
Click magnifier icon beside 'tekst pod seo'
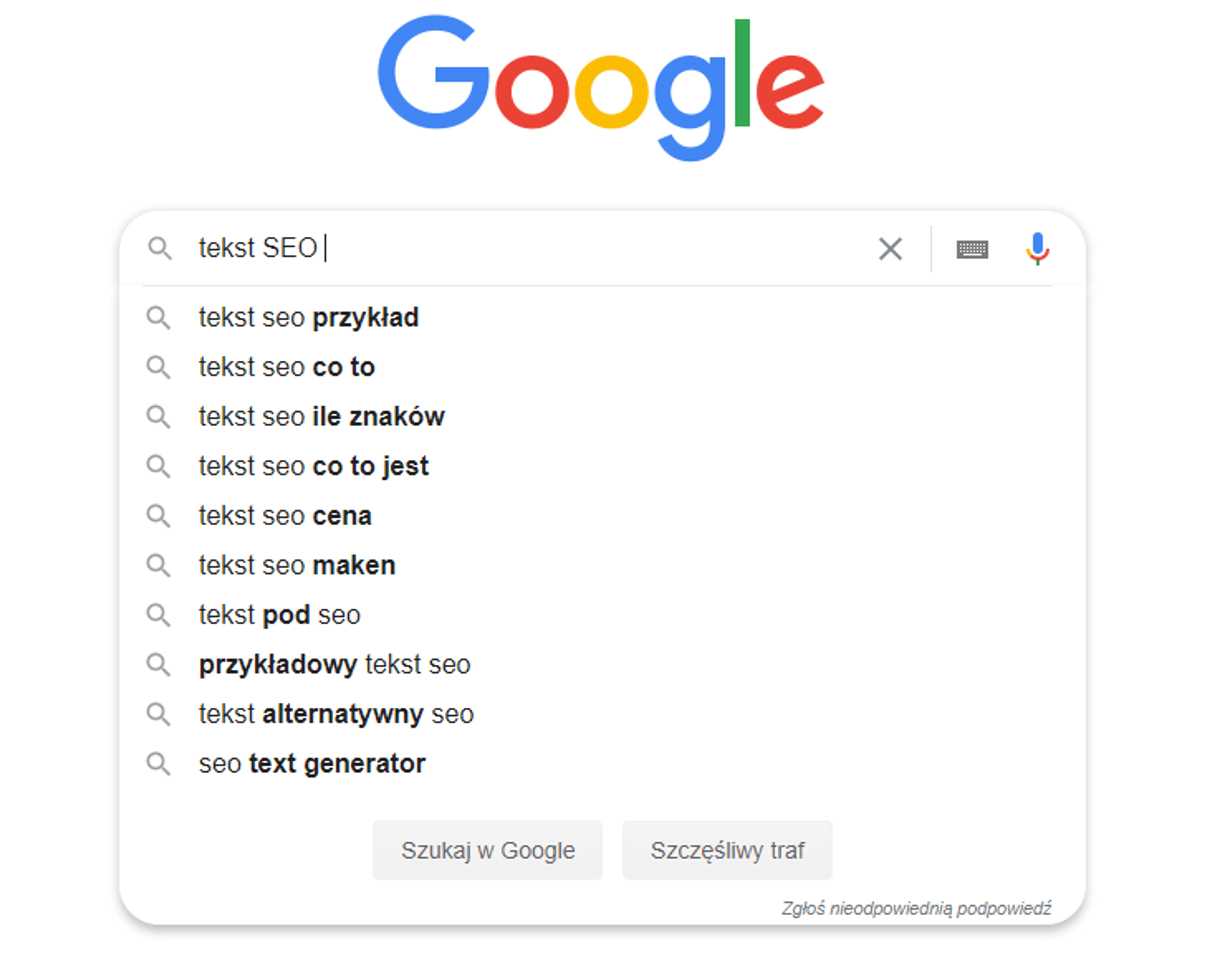point(158,615)
